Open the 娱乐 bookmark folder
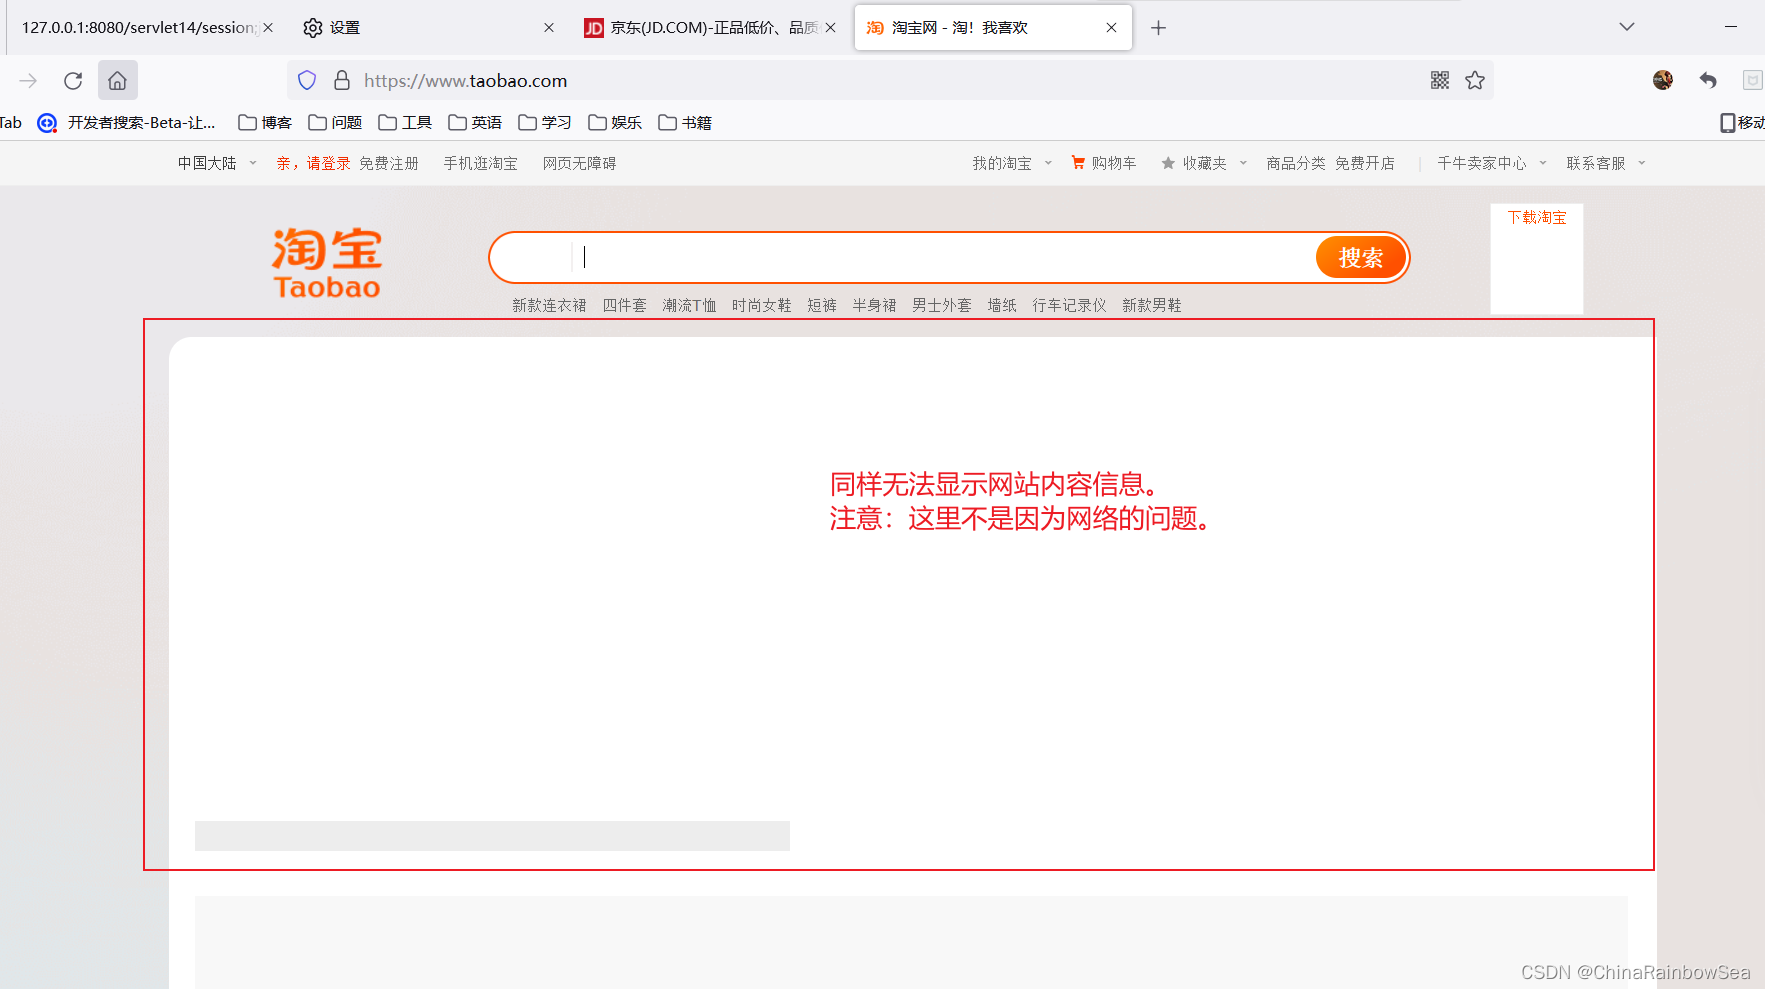This screenshot has width=1765, height=989. click(x=615, y=123)
